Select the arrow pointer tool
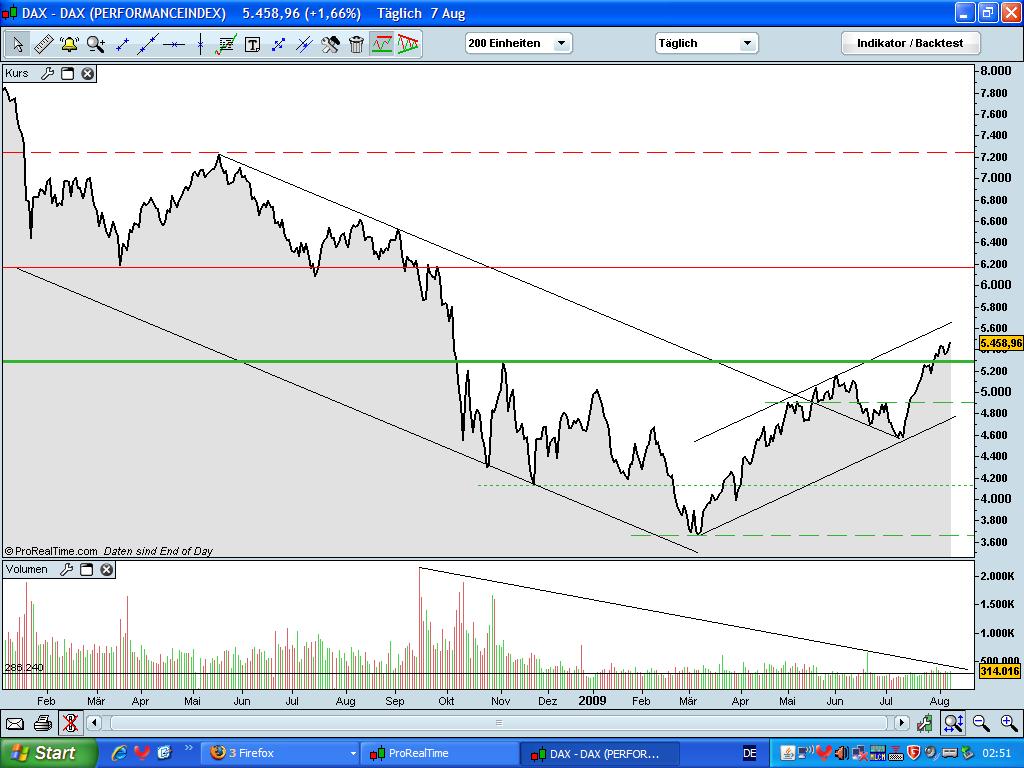Image resolution: width=1024 pixels, height=768 pixels. (18, 44)
